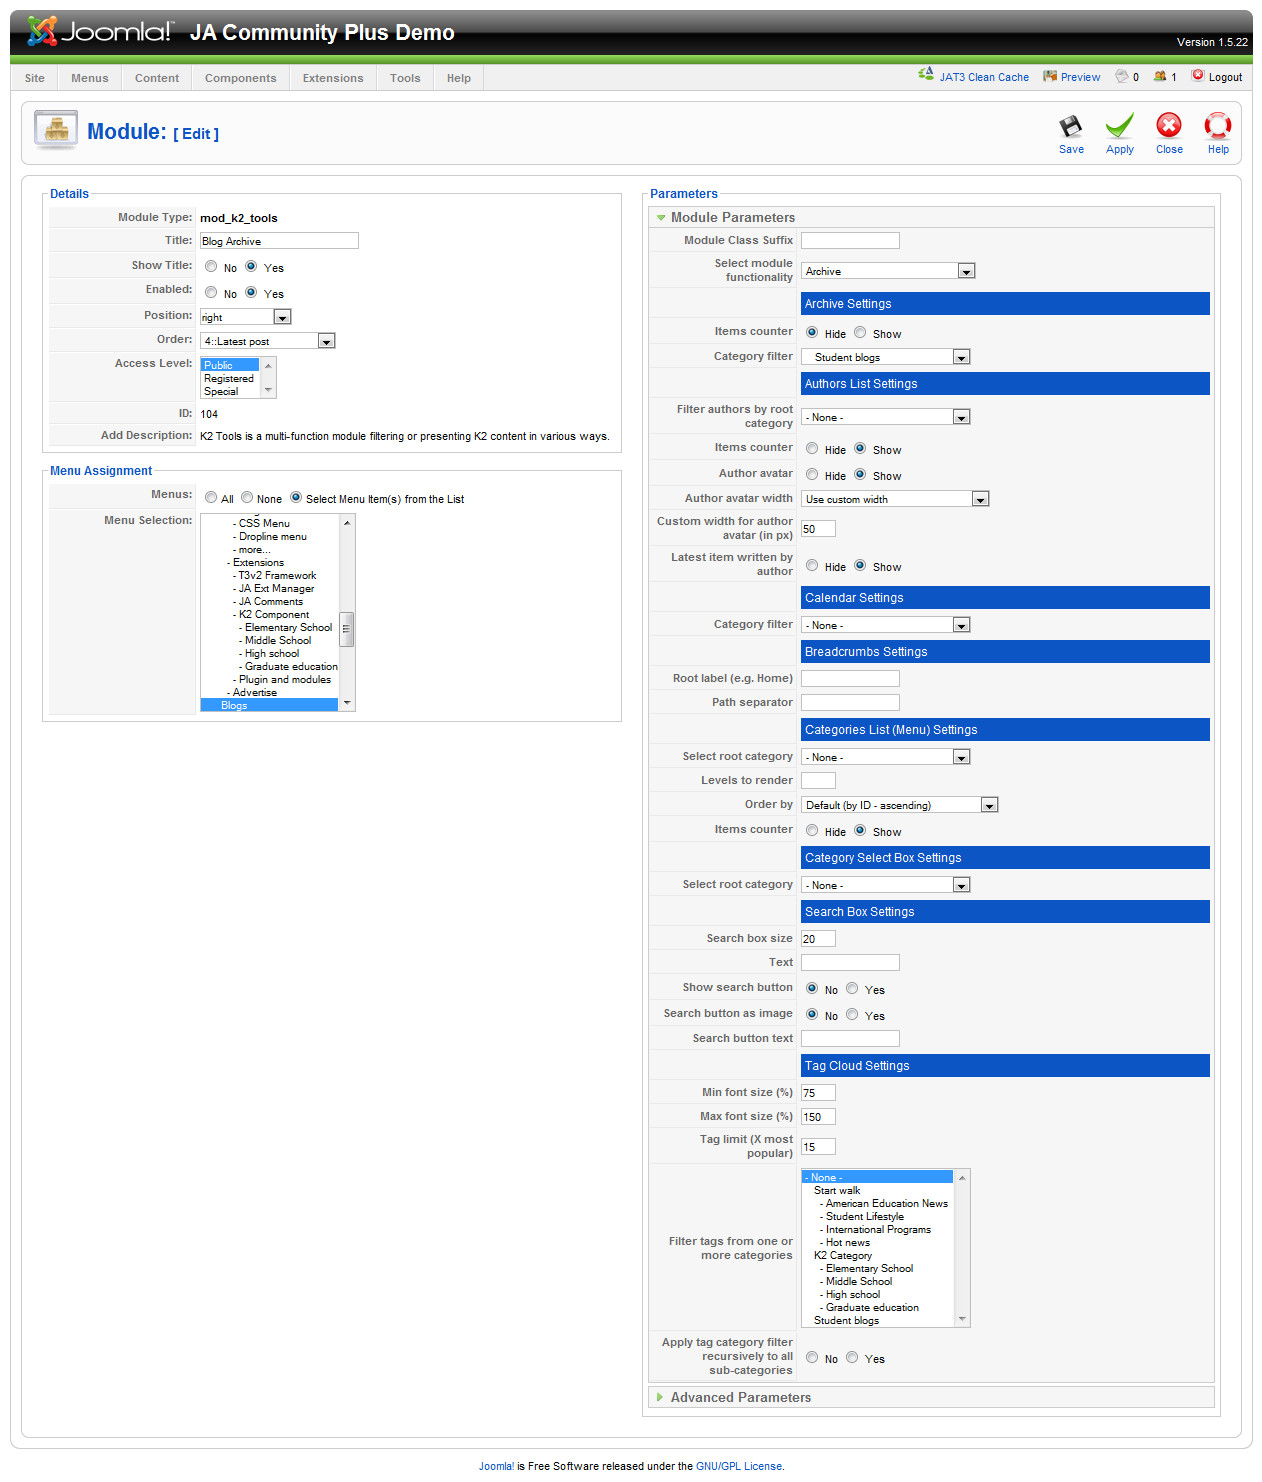
Task: Click the Joomla! logo in the header
Action: tap(100, 32)
